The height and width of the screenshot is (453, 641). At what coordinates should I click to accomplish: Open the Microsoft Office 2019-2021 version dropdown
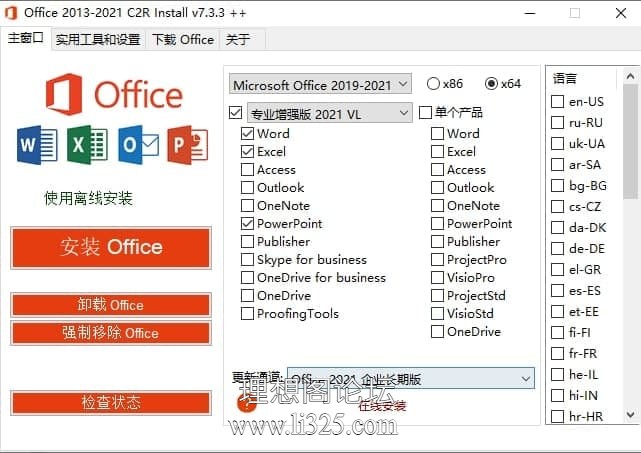click(x=320, y=85)
